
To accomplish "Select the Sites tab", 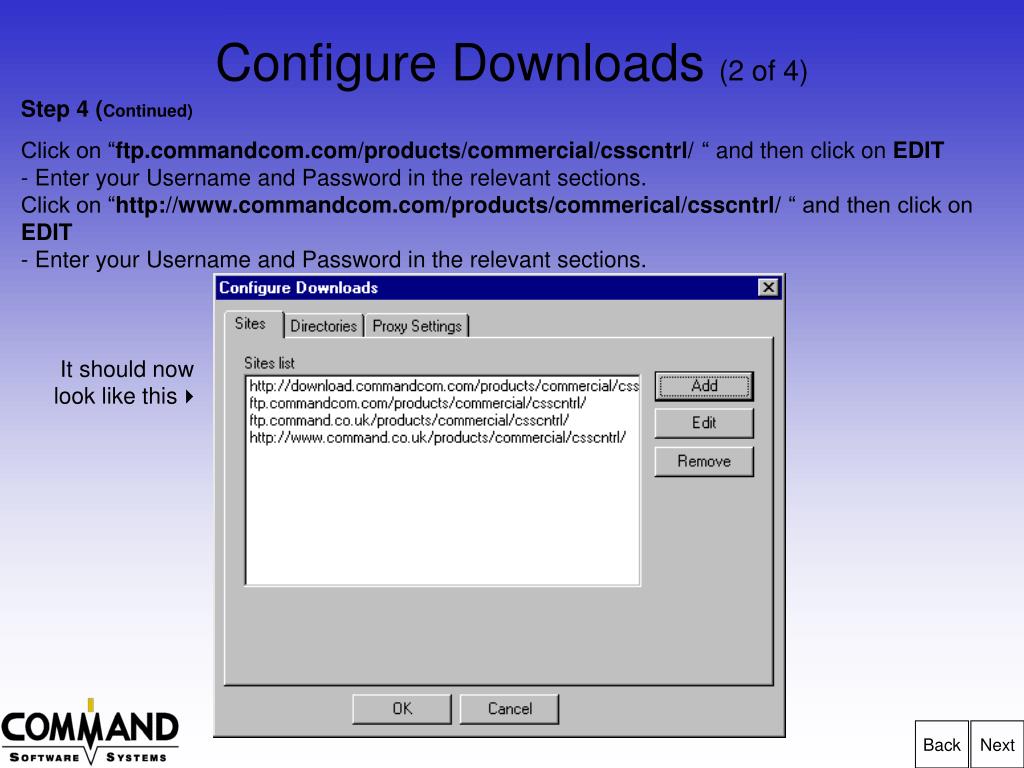I will point(253,324).
